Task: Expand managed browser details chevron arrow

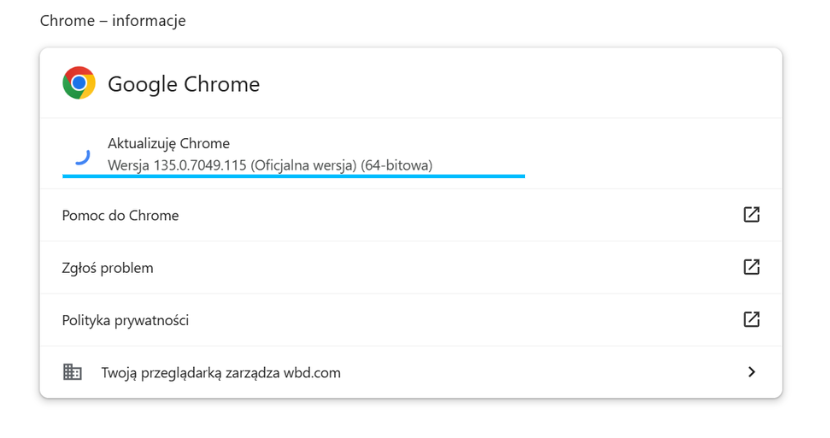Action: pyautogui.click(x=751, y=372)
